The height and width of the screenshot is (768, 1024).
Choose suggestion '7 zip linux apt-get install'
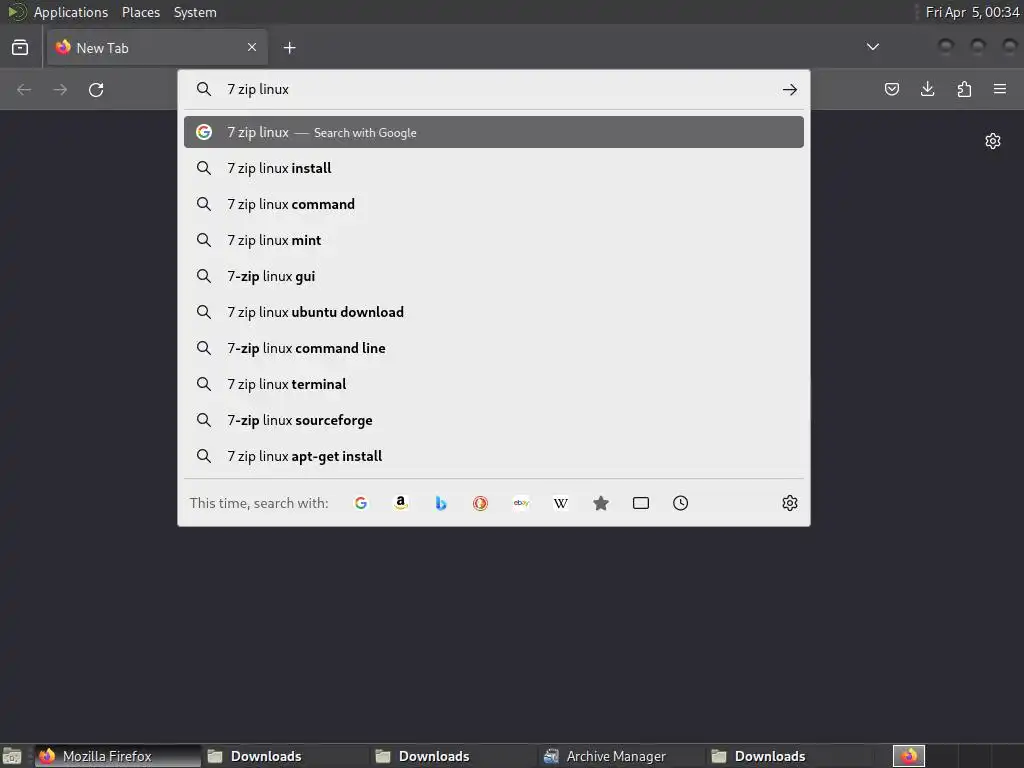(494, 455)
